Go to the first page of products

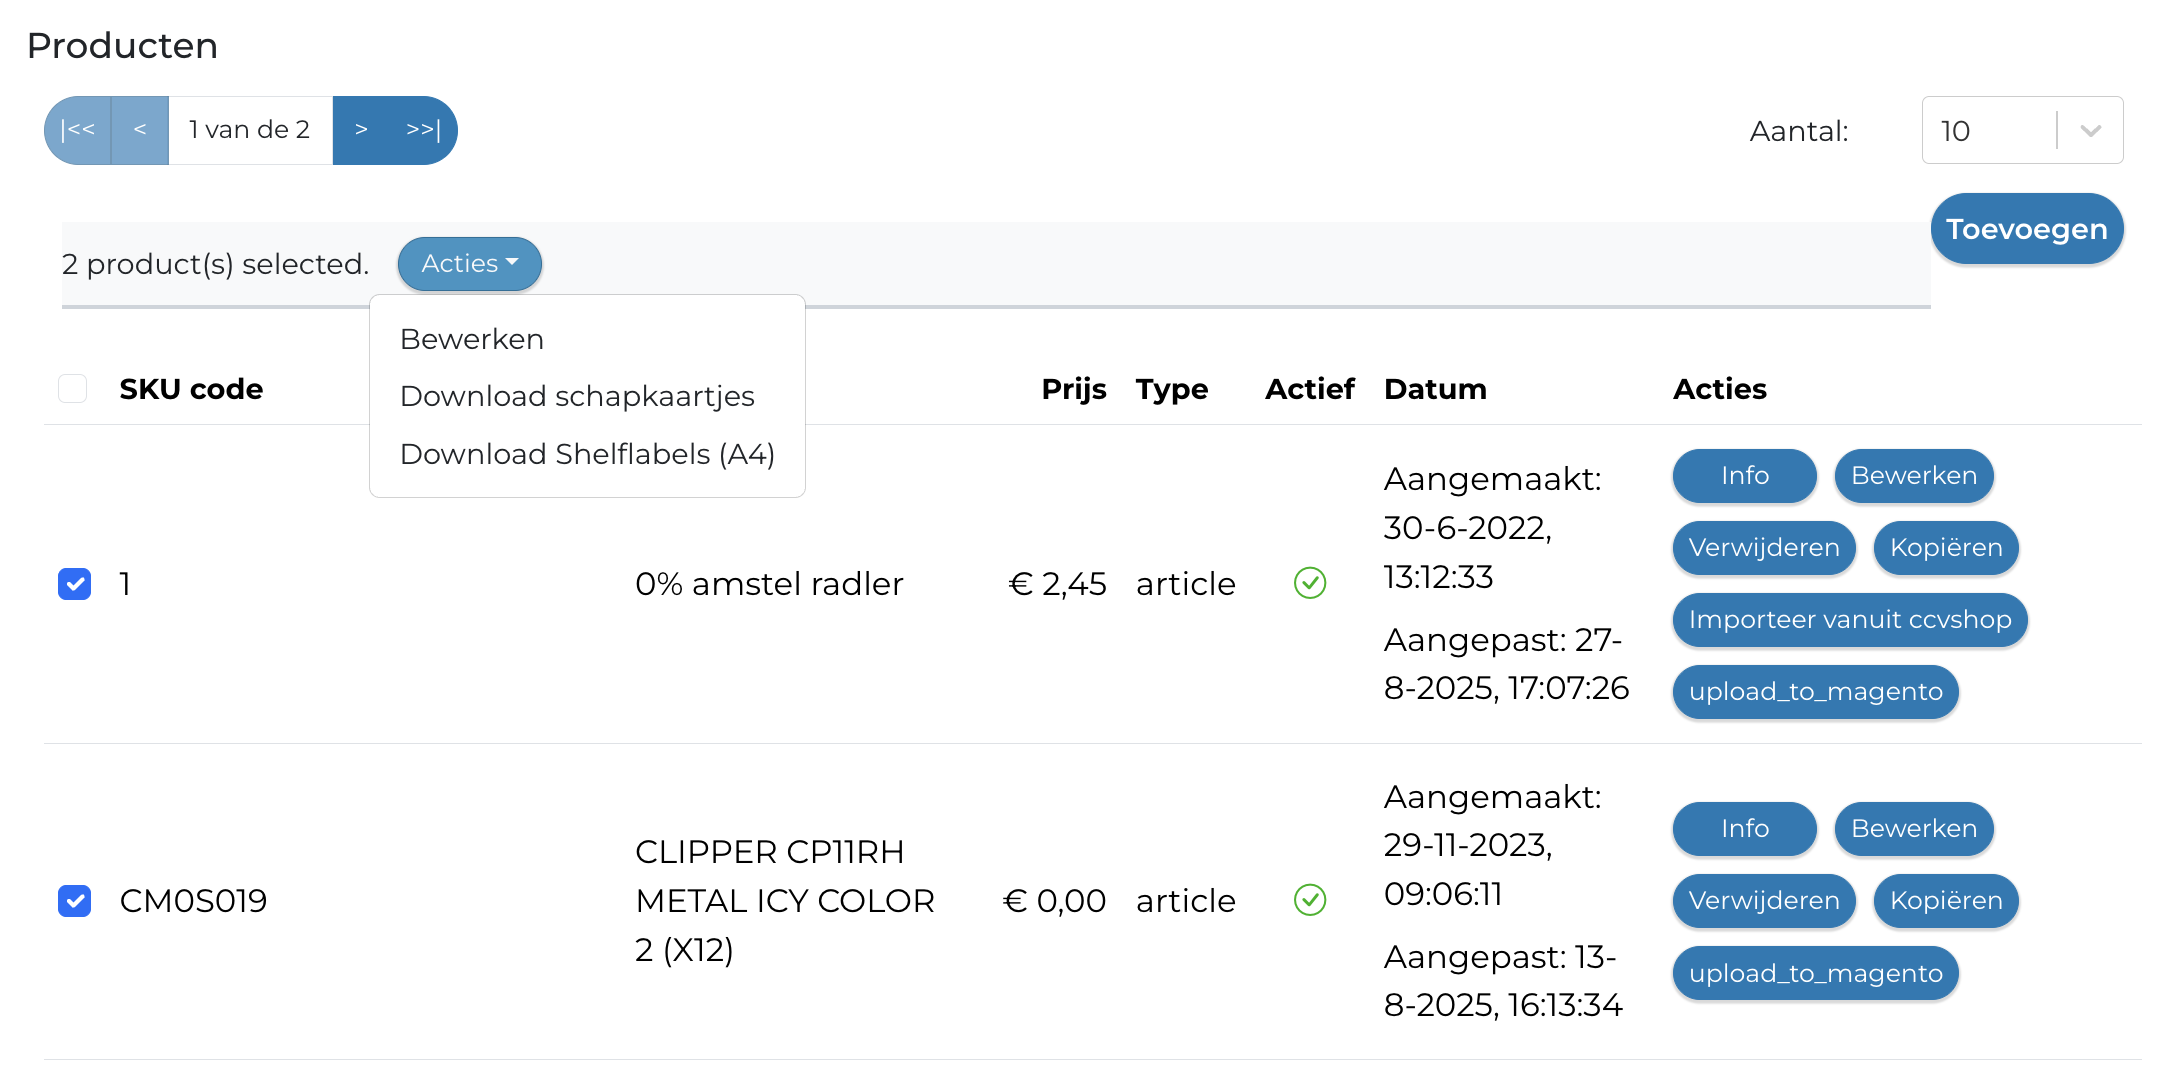click(x=78, y=130)
